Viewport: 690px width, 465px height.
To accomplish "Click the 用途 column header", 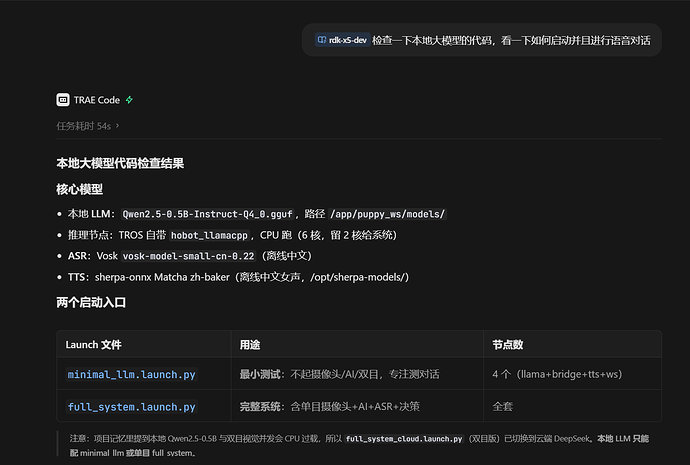I will tap(250, 344).
